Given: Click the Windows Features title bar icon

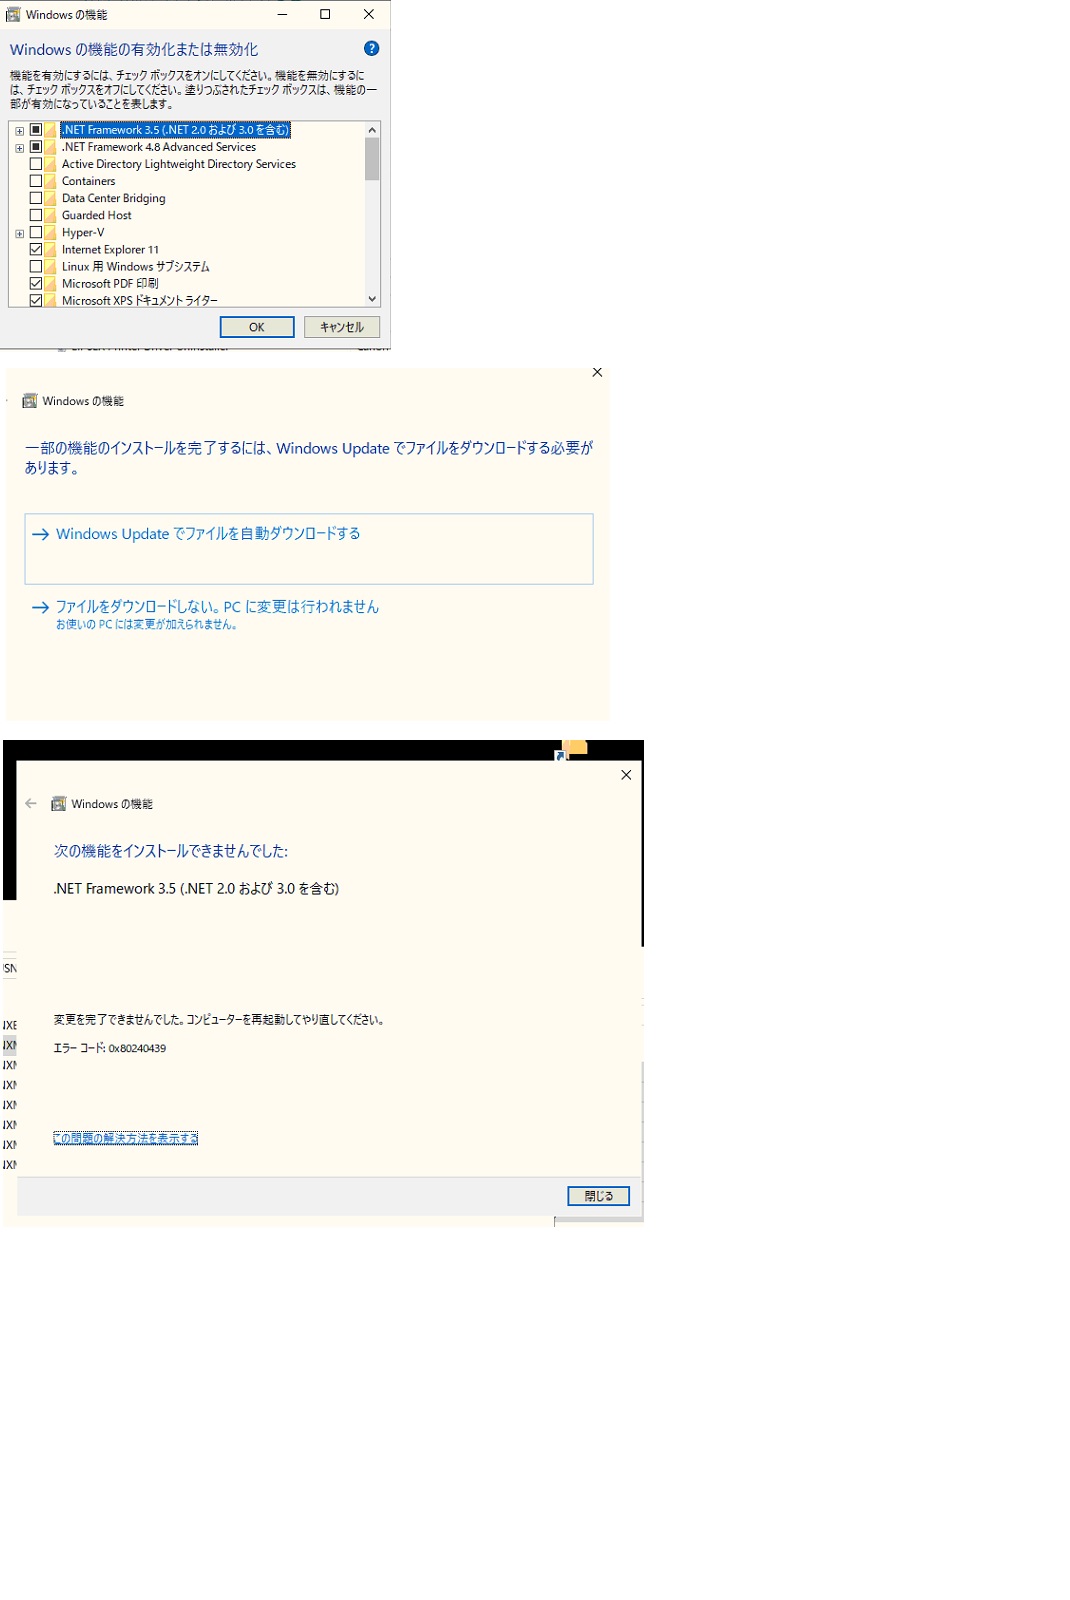Looking at the screenshot, I should pyautogui.click(x=13, y=14).
